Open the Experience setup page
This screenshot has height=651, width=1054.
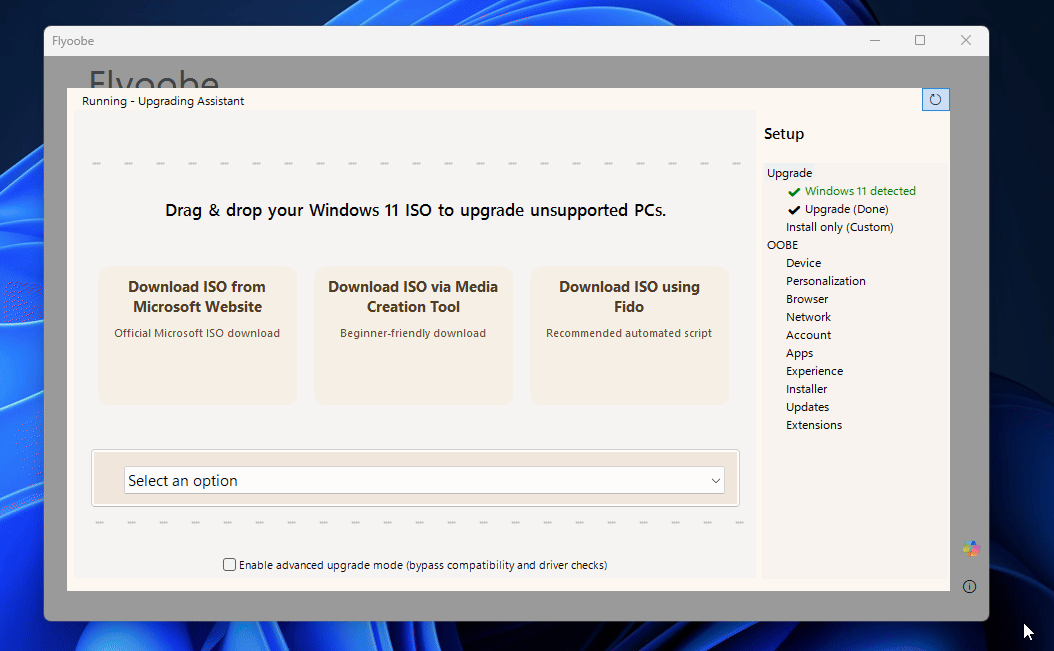[814, 371]
